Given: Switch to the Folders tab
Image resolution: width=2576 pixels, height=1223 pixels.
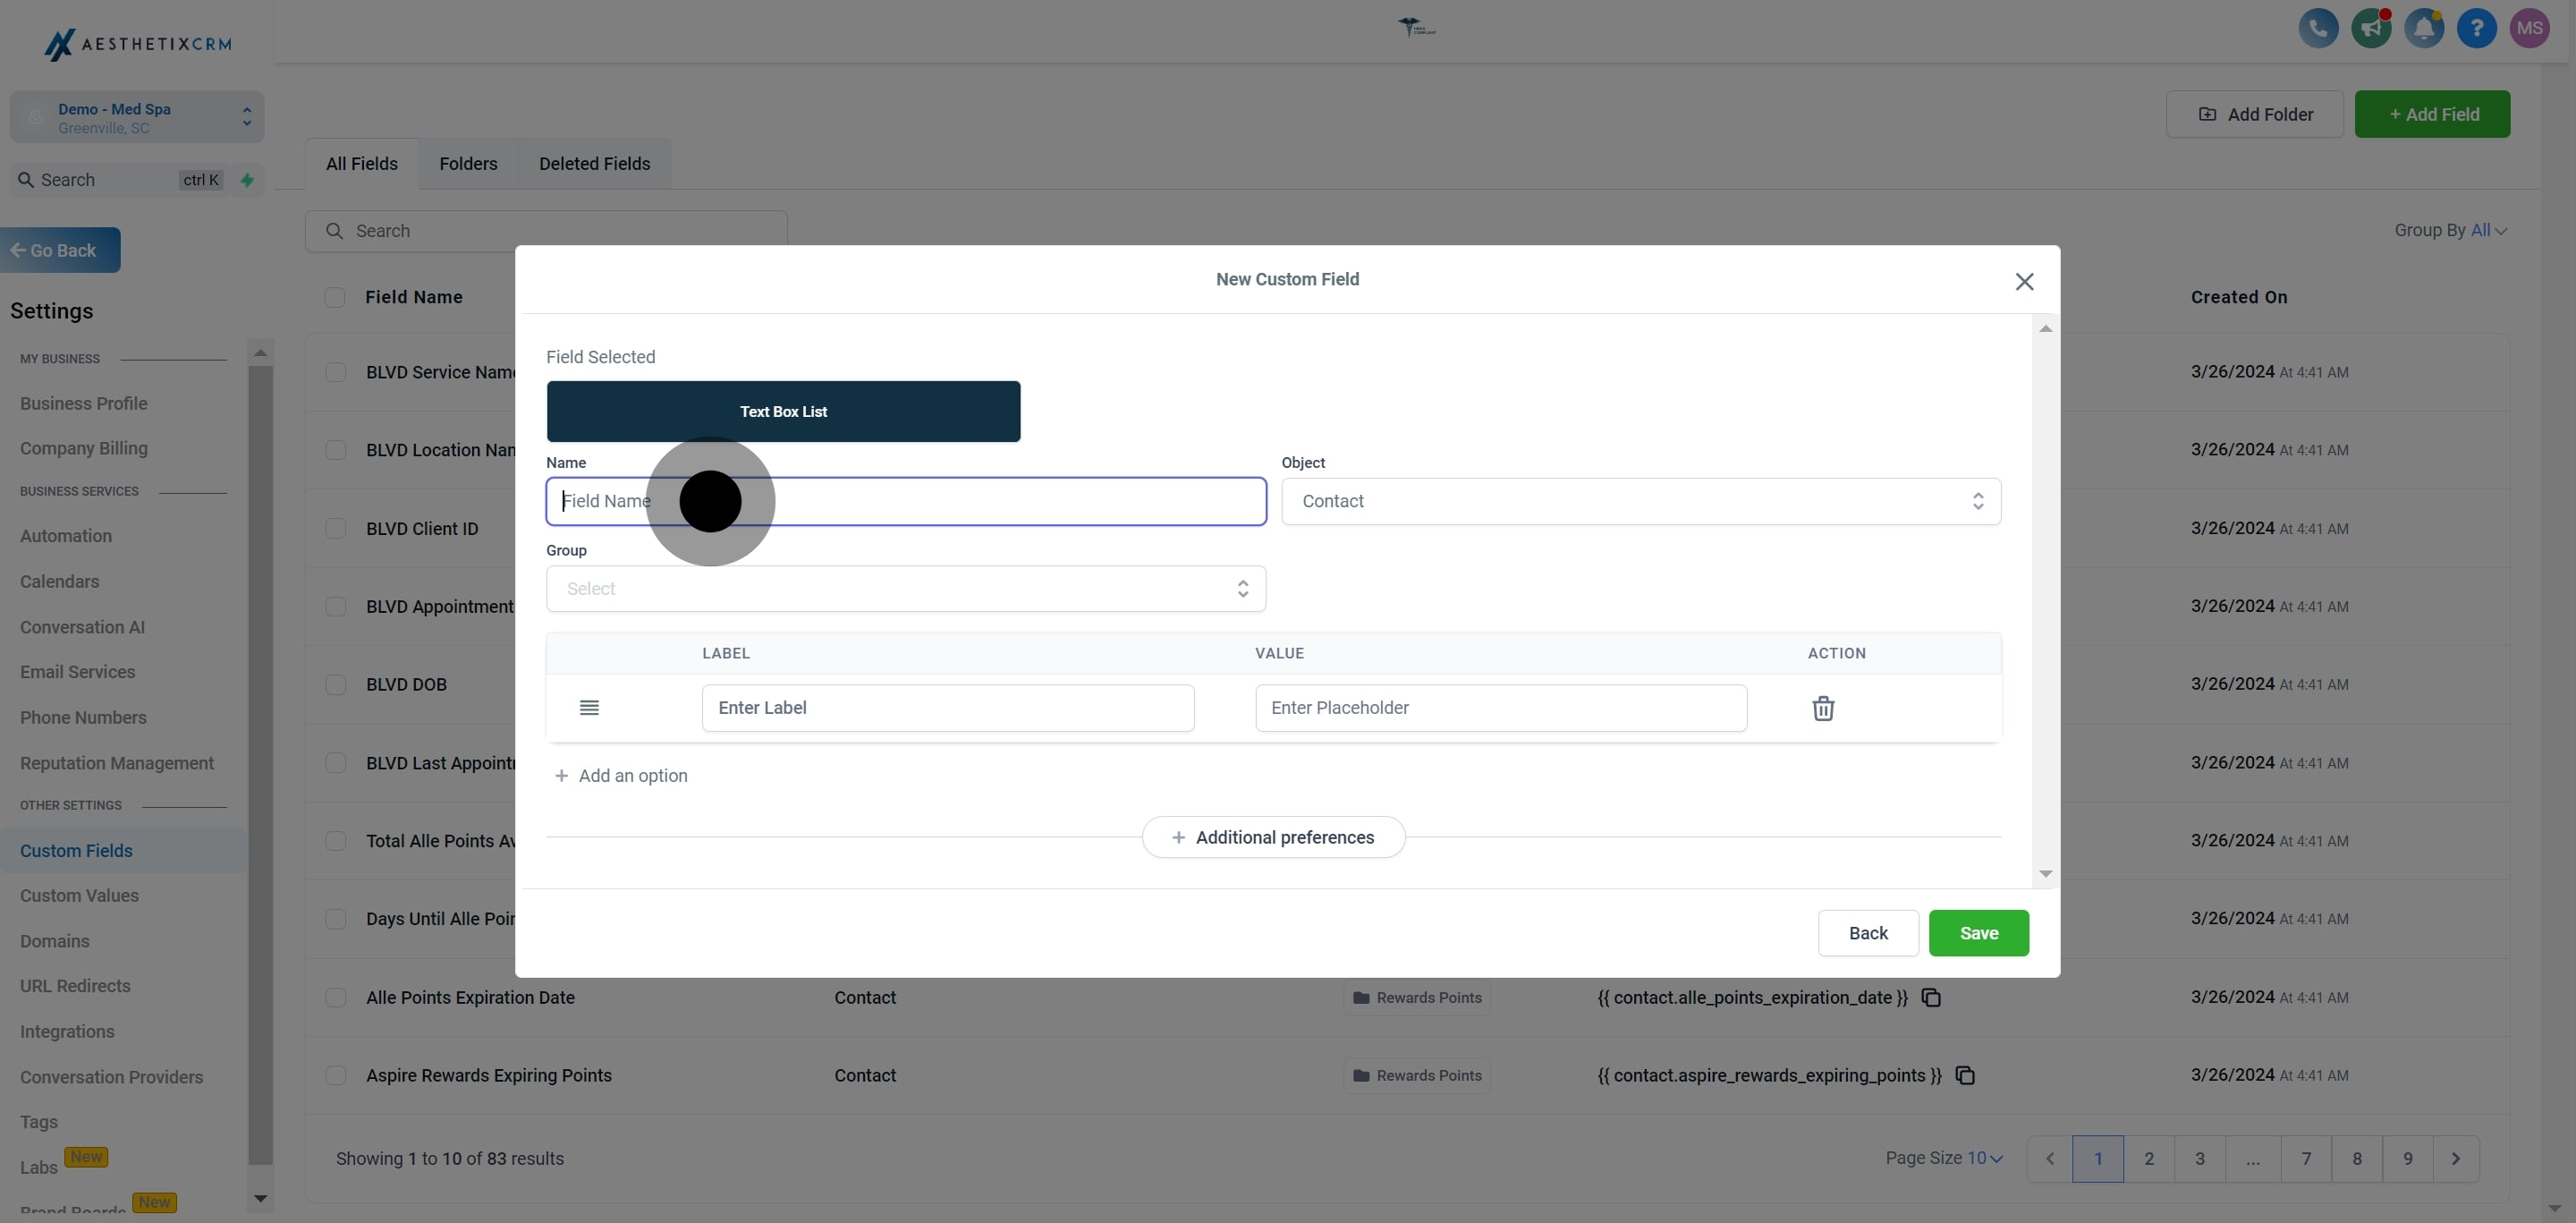Looking at the screenshot, I should 467,164.
